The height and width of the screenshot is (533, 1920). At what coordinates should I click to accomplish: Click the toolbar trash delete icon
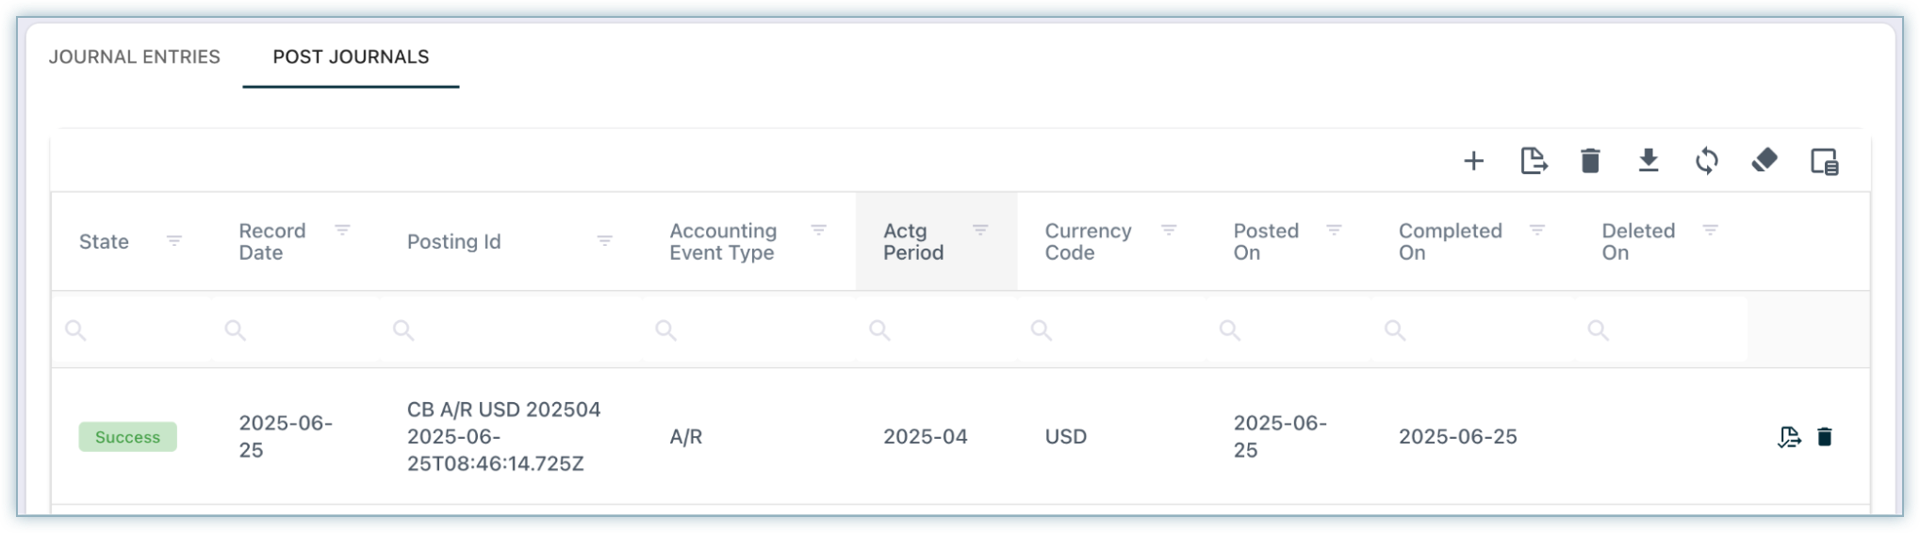click(x=1590, y=161)
